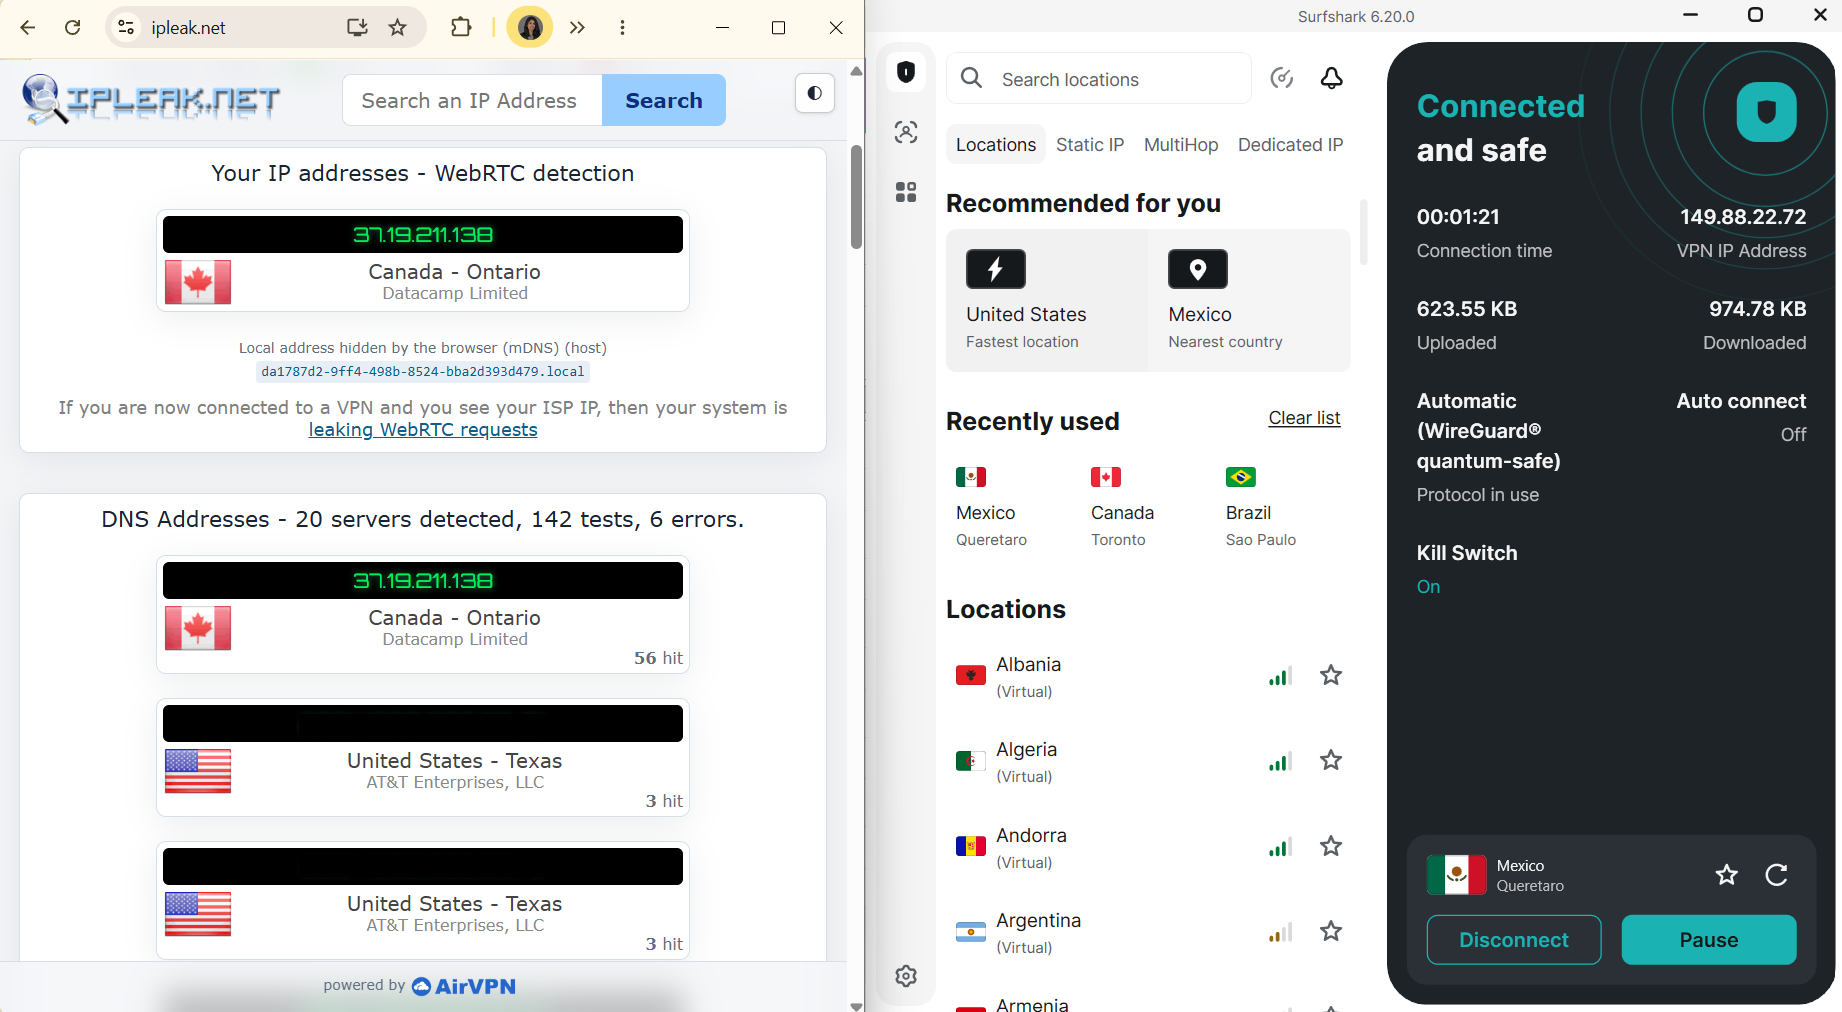Favorite Andorra with its star icon
The image size is (1842, 1012).
click(x=1331, y=846)
